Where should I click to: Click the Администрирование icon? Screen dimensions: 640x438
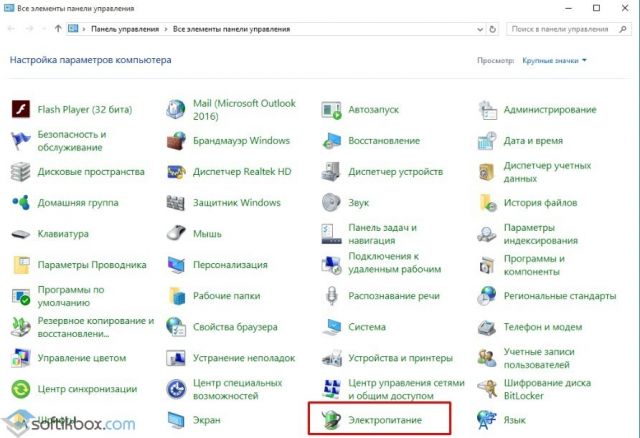487,110
